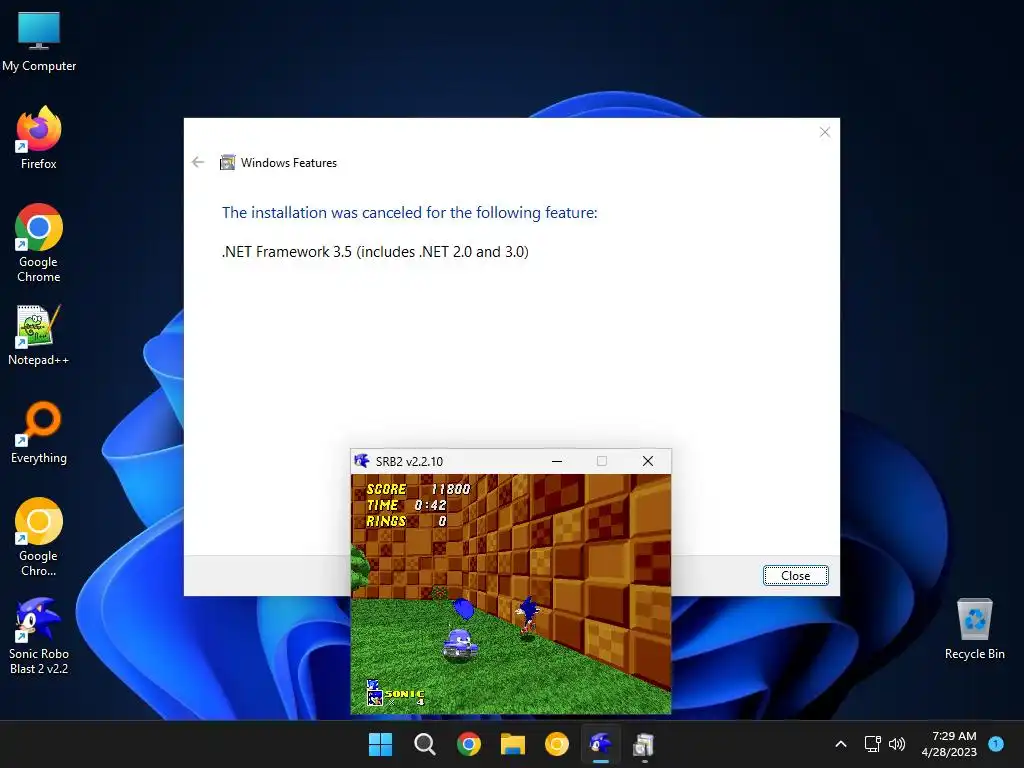Click the SCORE 11800 counter in SRB2

tap(418, 489)
